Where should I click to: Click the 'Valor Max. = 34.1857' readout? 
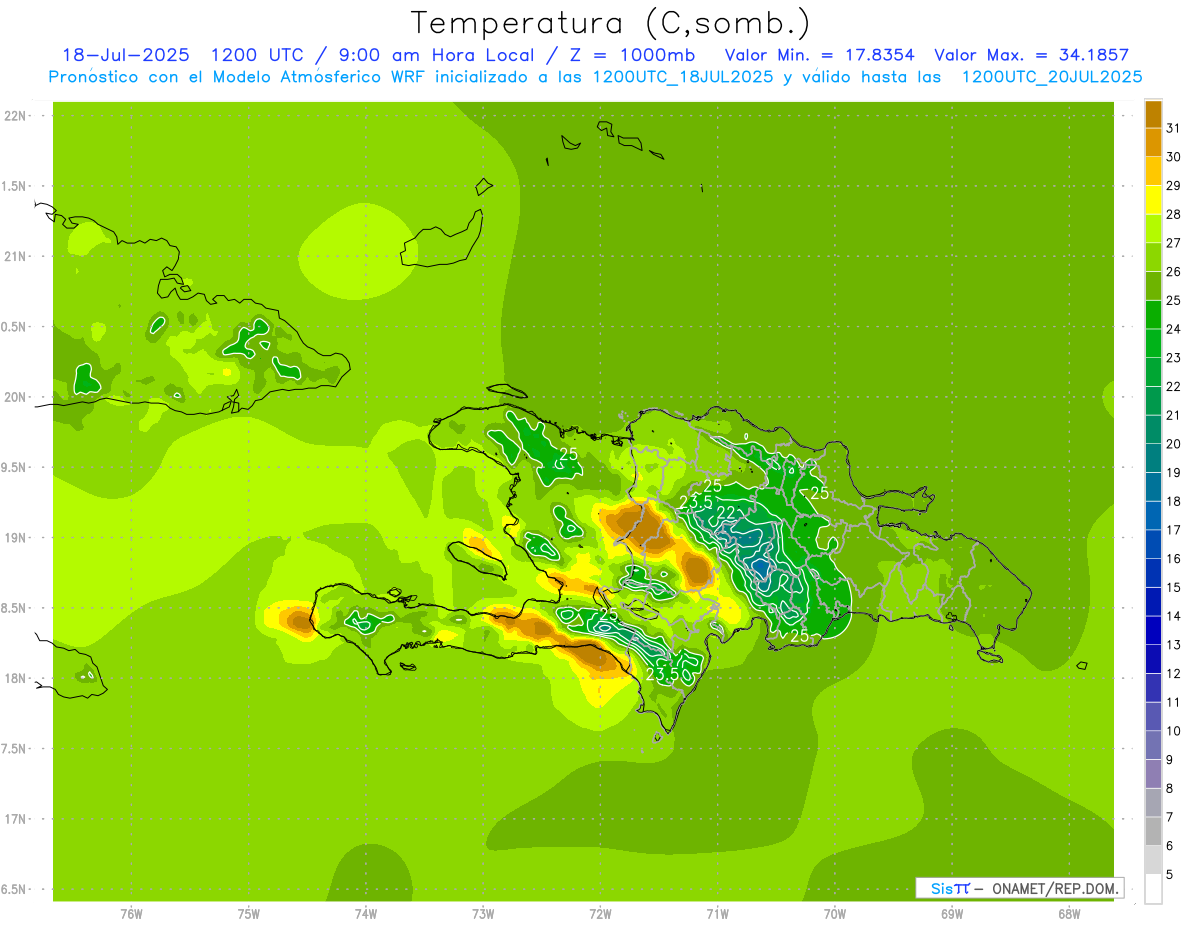[1031, 55]
